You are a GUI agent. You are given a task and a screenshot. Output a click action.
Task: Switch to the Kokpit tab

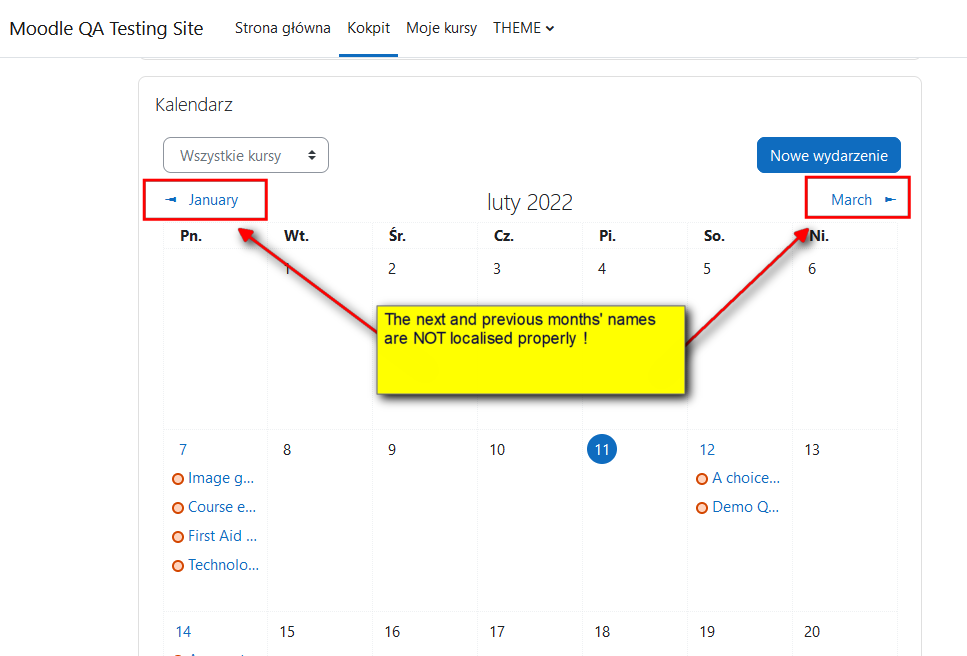click(368, 28)
